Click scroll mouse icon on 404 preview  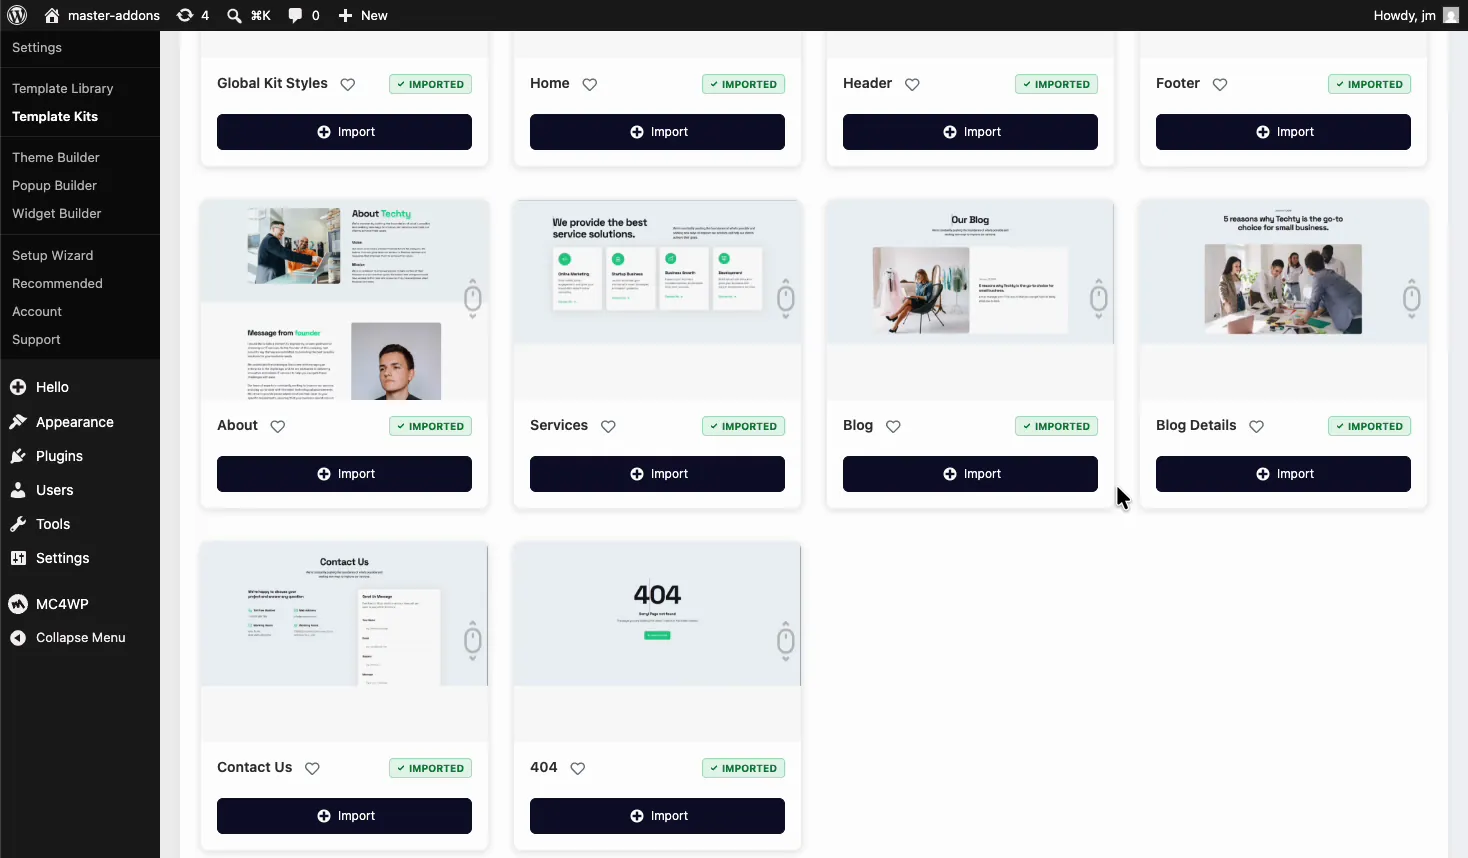click(x=786, y=640)
